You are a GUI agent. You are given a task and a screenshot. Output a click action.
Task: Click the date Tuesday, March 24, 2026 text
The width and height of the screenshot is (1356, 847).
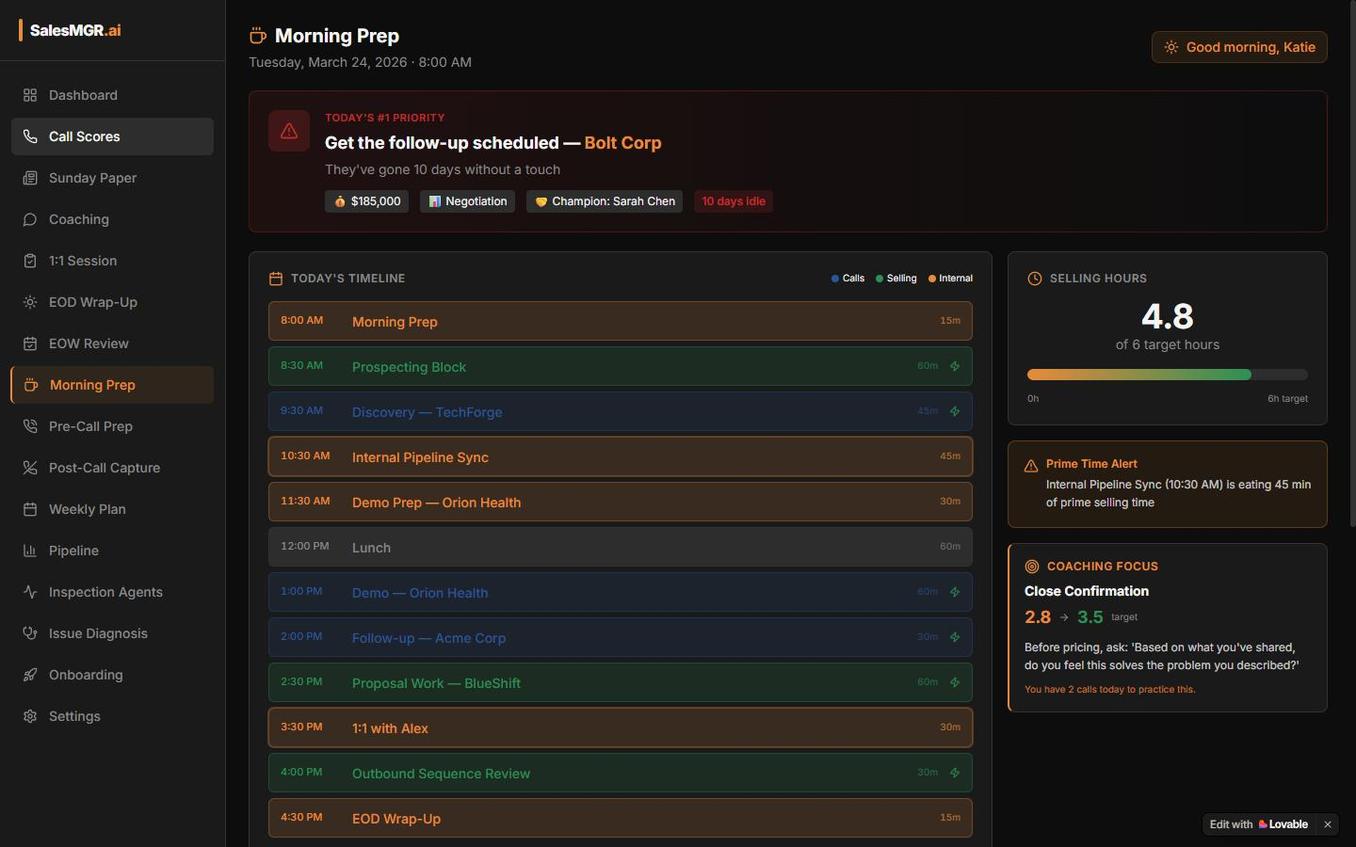[328, 62]
